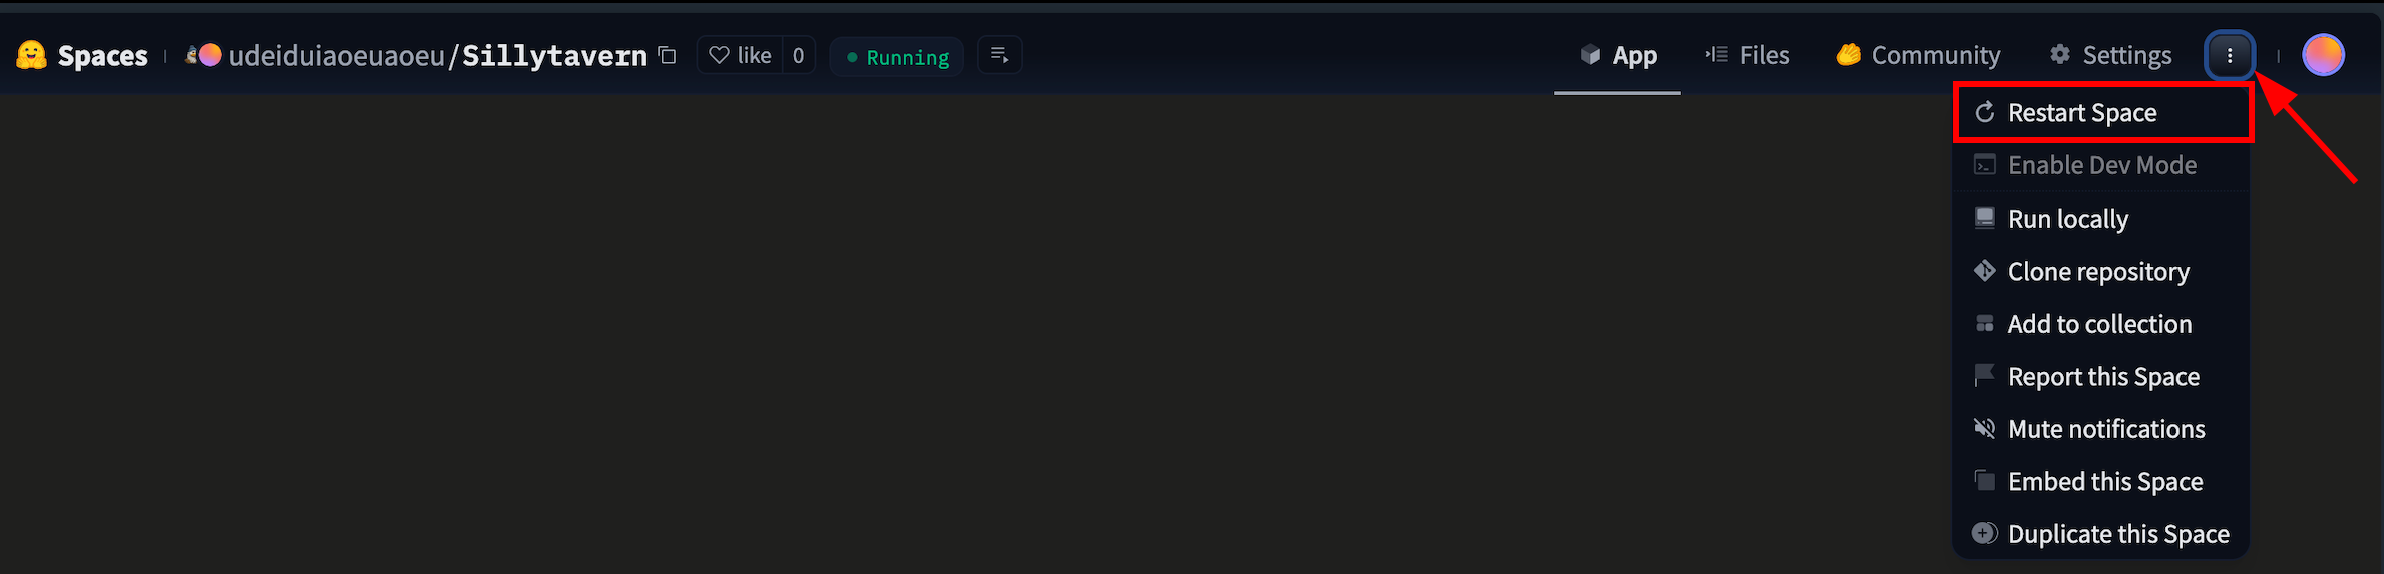Select Embed this Space option
The width and height of the screenshot is (2384, 574).
pos(2101,482)
